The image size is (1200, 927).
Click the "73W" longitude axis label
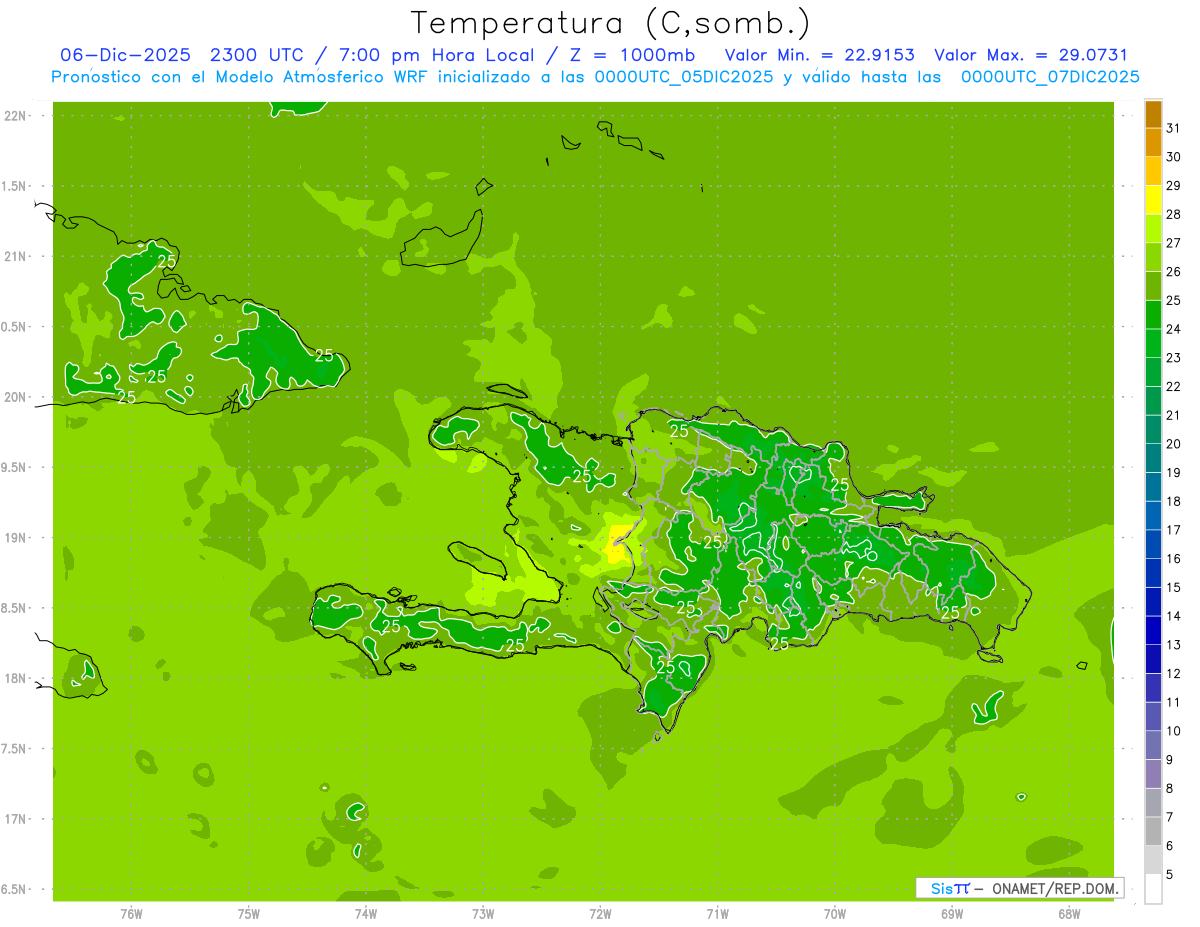[x=483, y=914]
